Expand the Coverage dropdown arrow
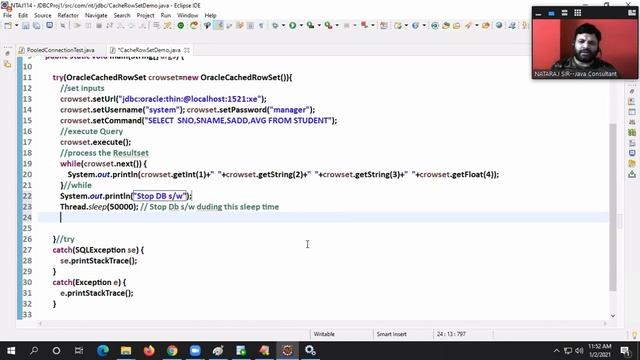This screenshot has width=640, height=360. point(319,26)
